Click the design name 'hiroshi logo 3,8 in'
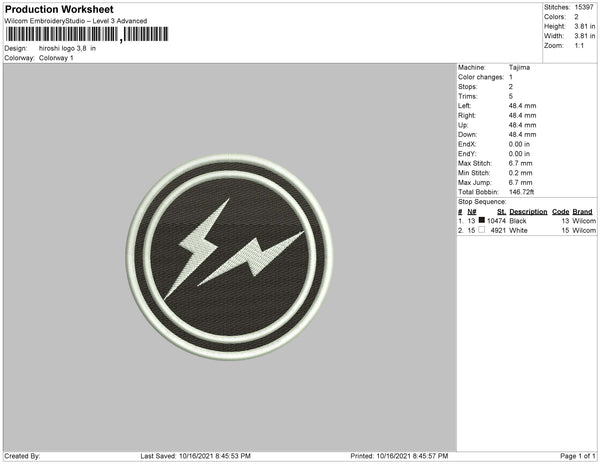 tap(67, 49)
